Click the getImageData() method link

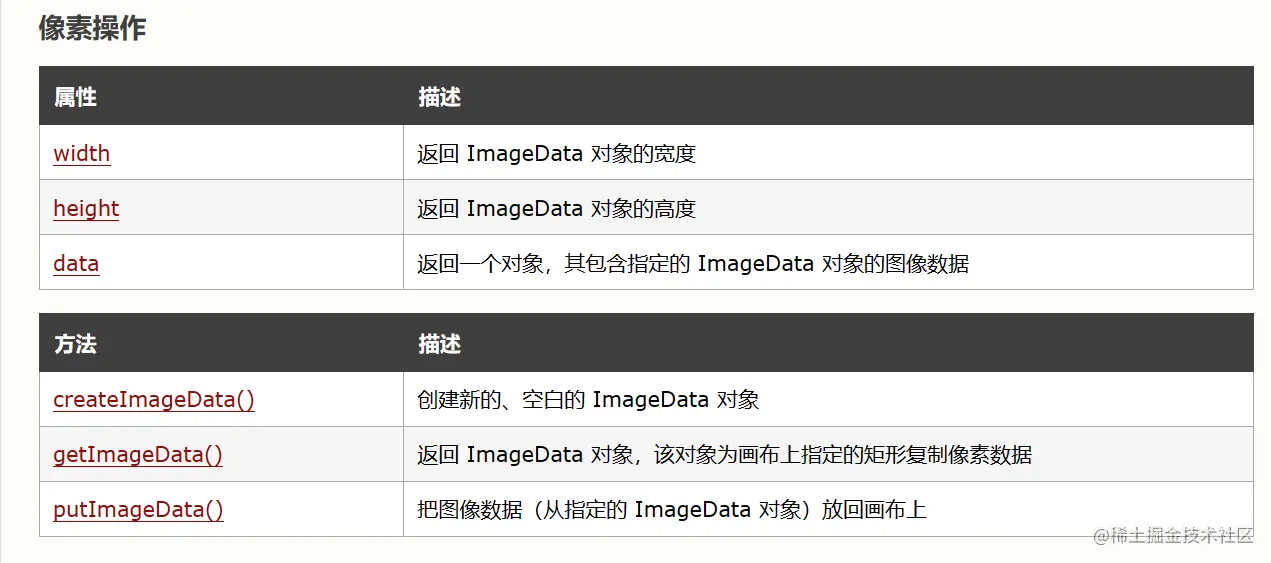pos(137,454)
